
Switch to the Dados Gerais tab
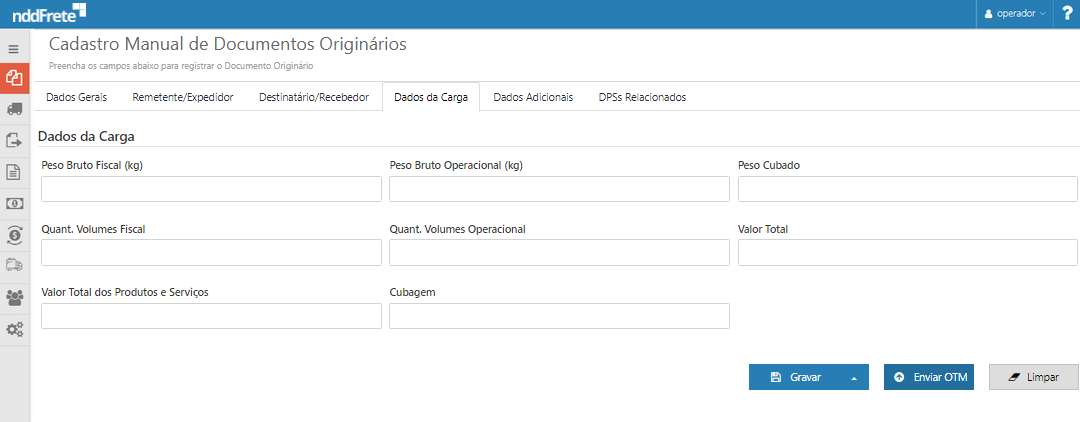[76, 97]
